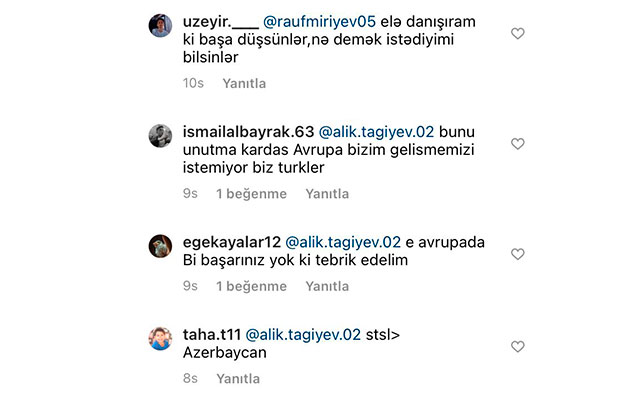Image resolution: width=637 pixels, height=400 pixels.
Task: Open the @raufmiriyev05 mention link
Action: click(x=319, y=22)
